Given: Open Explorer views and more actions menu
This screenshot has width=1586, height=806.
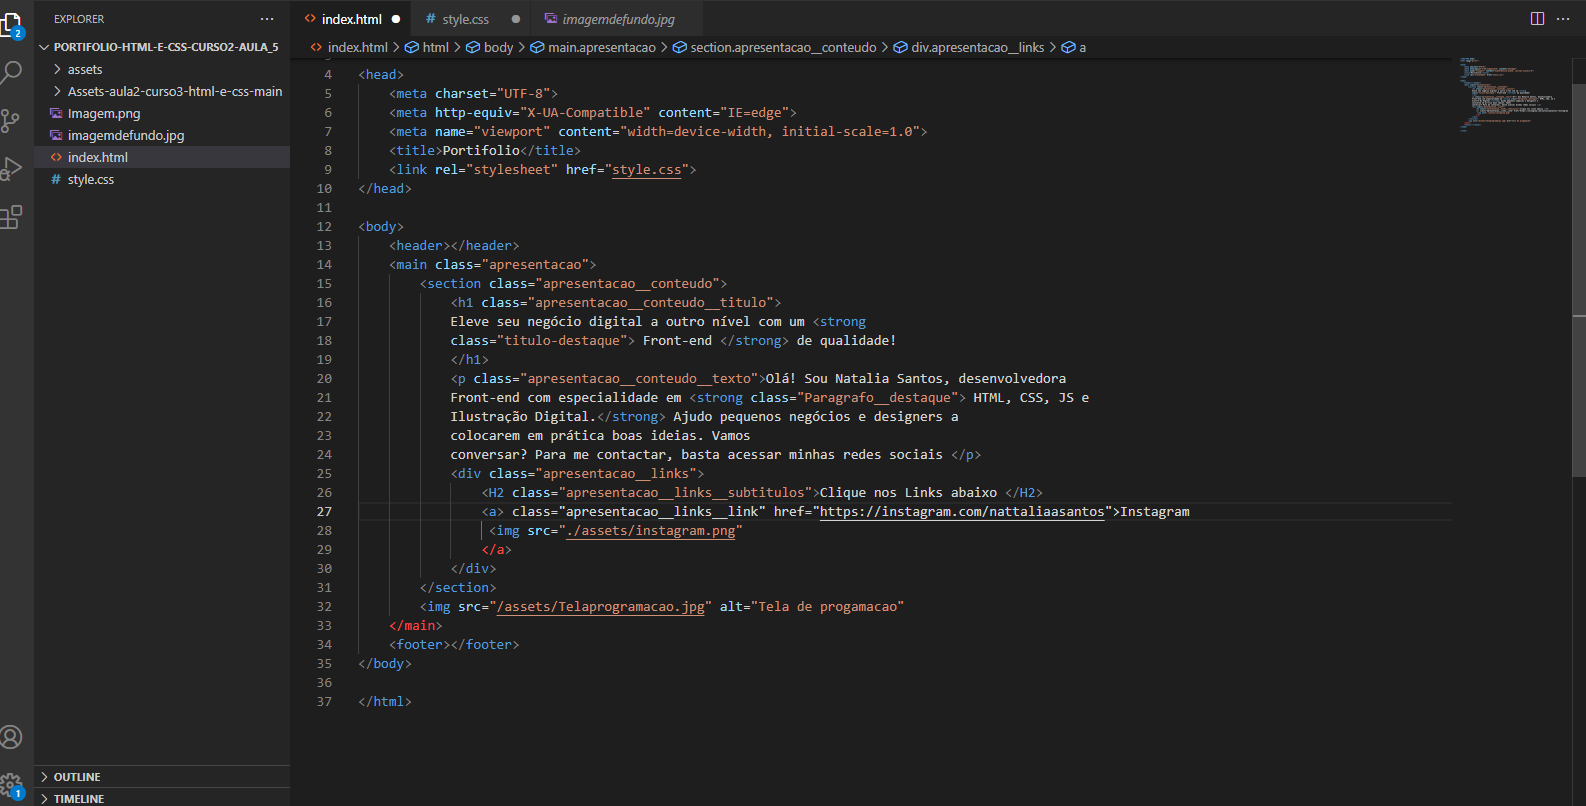Looking at the screenshot, I should [x=267, y=19].
